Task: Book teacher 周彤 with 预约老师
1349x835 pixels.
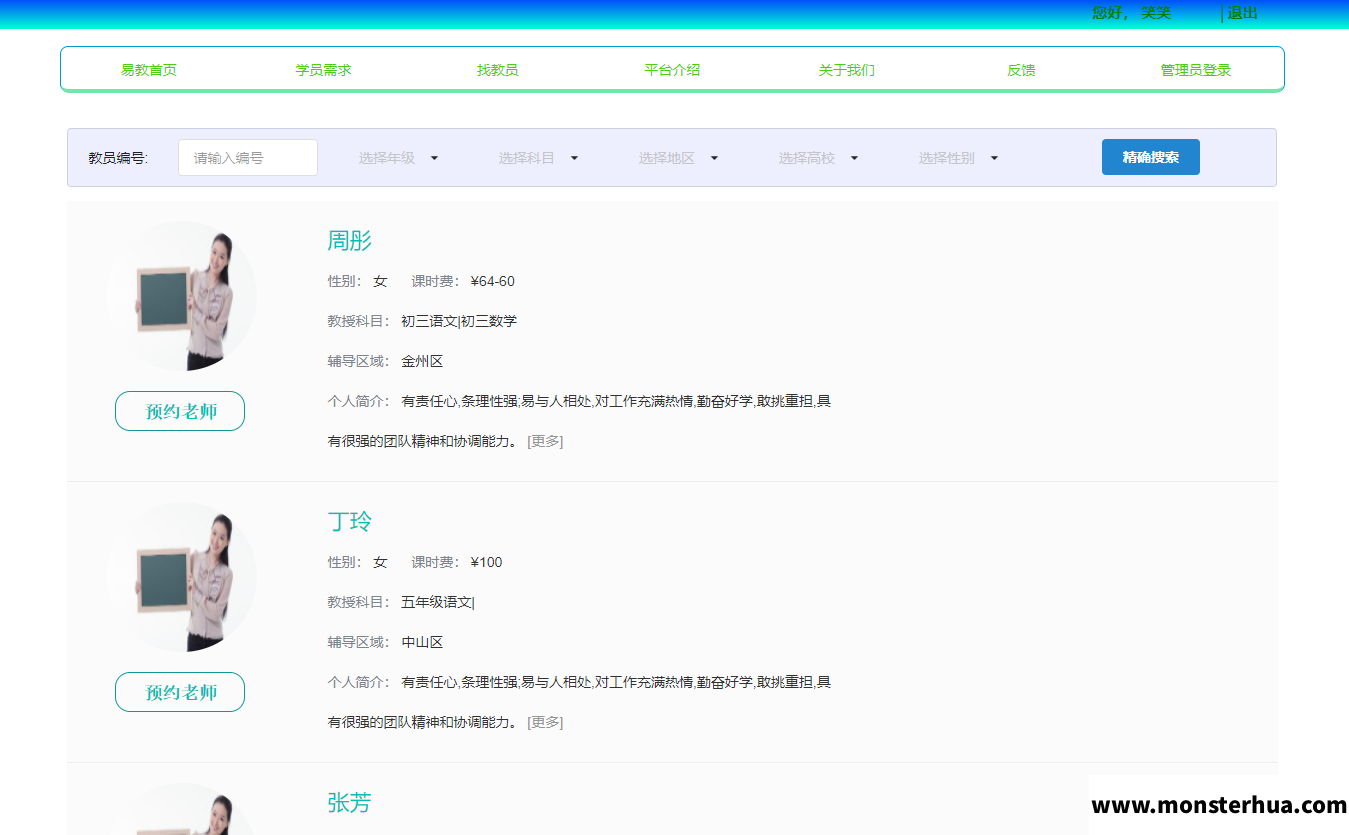Action: tap(180, 411)
